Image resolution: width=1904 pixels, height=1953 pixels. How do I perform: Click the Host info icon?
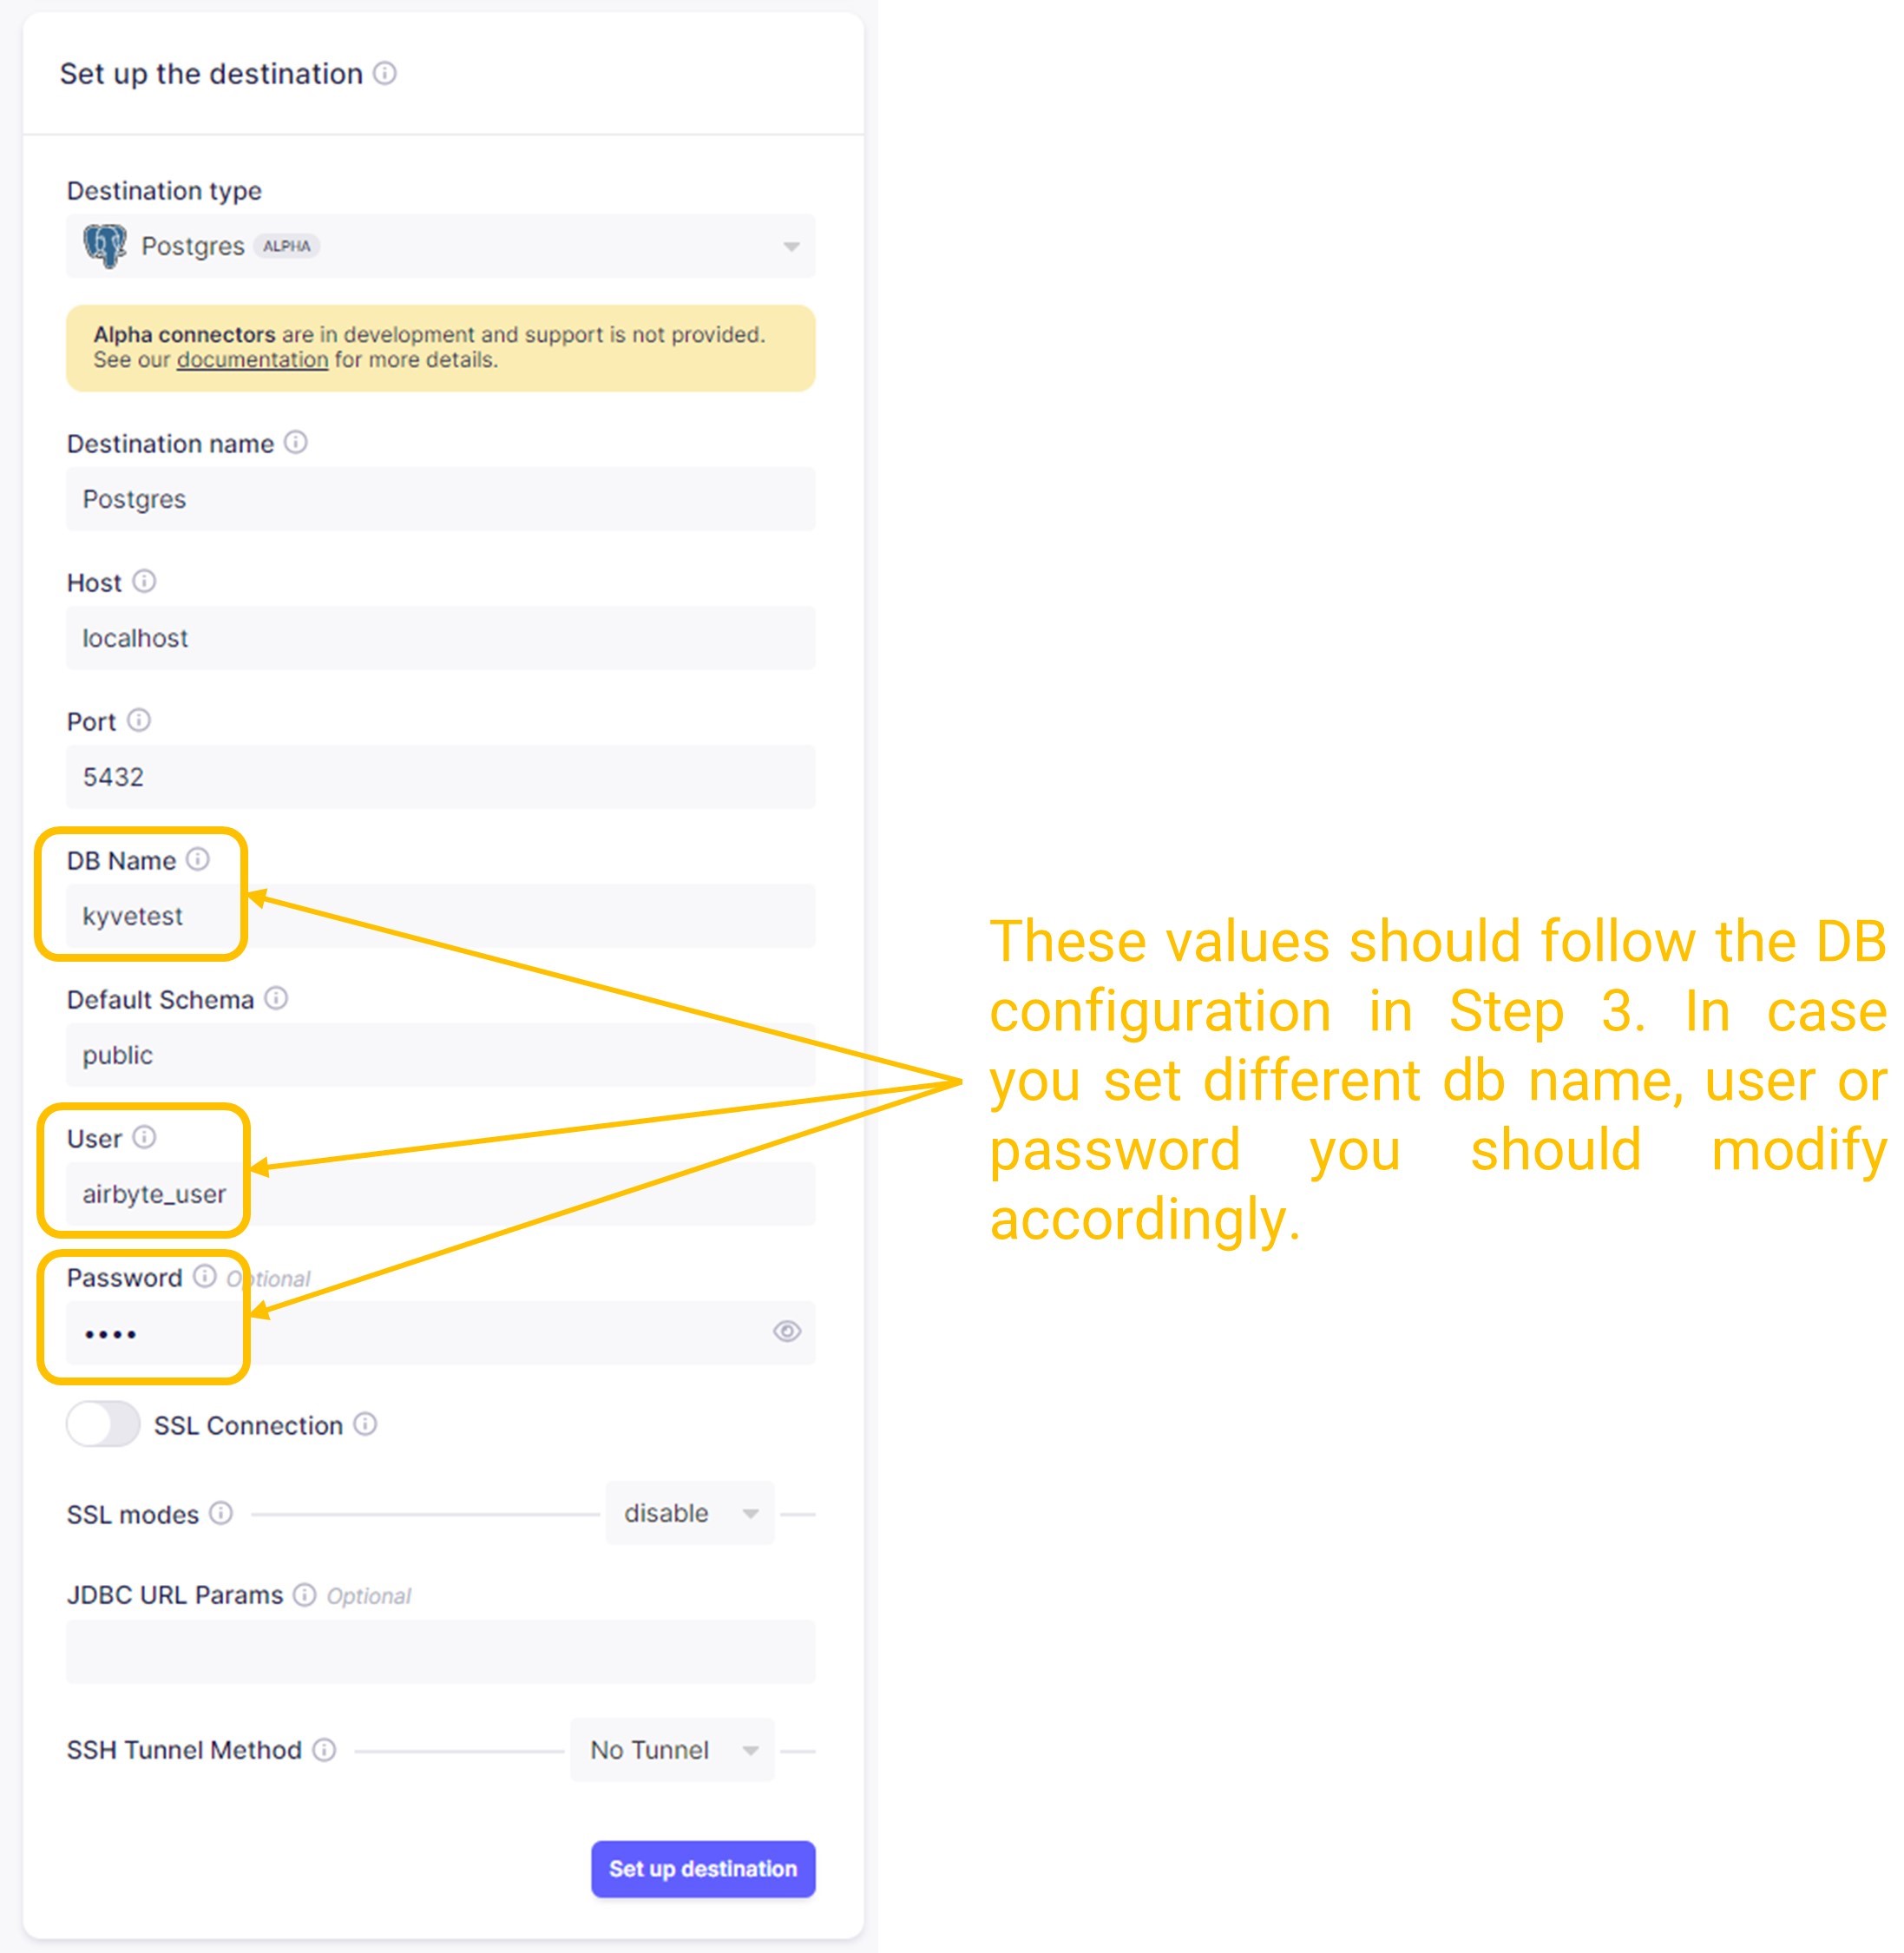click(x=144, y=581)
